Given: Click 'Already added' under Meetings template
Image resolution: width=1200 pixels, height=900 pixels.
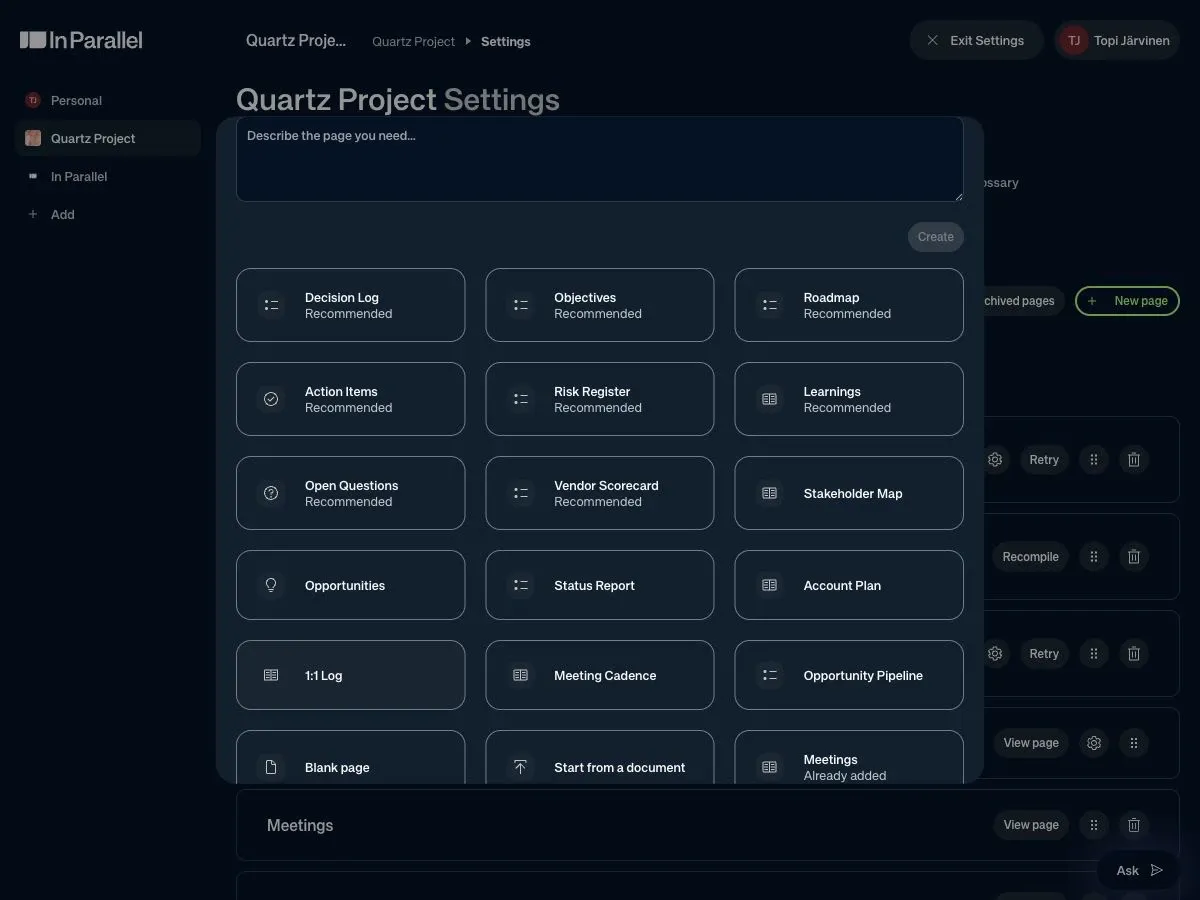Looking at the screenshot, I should [845, 775].
